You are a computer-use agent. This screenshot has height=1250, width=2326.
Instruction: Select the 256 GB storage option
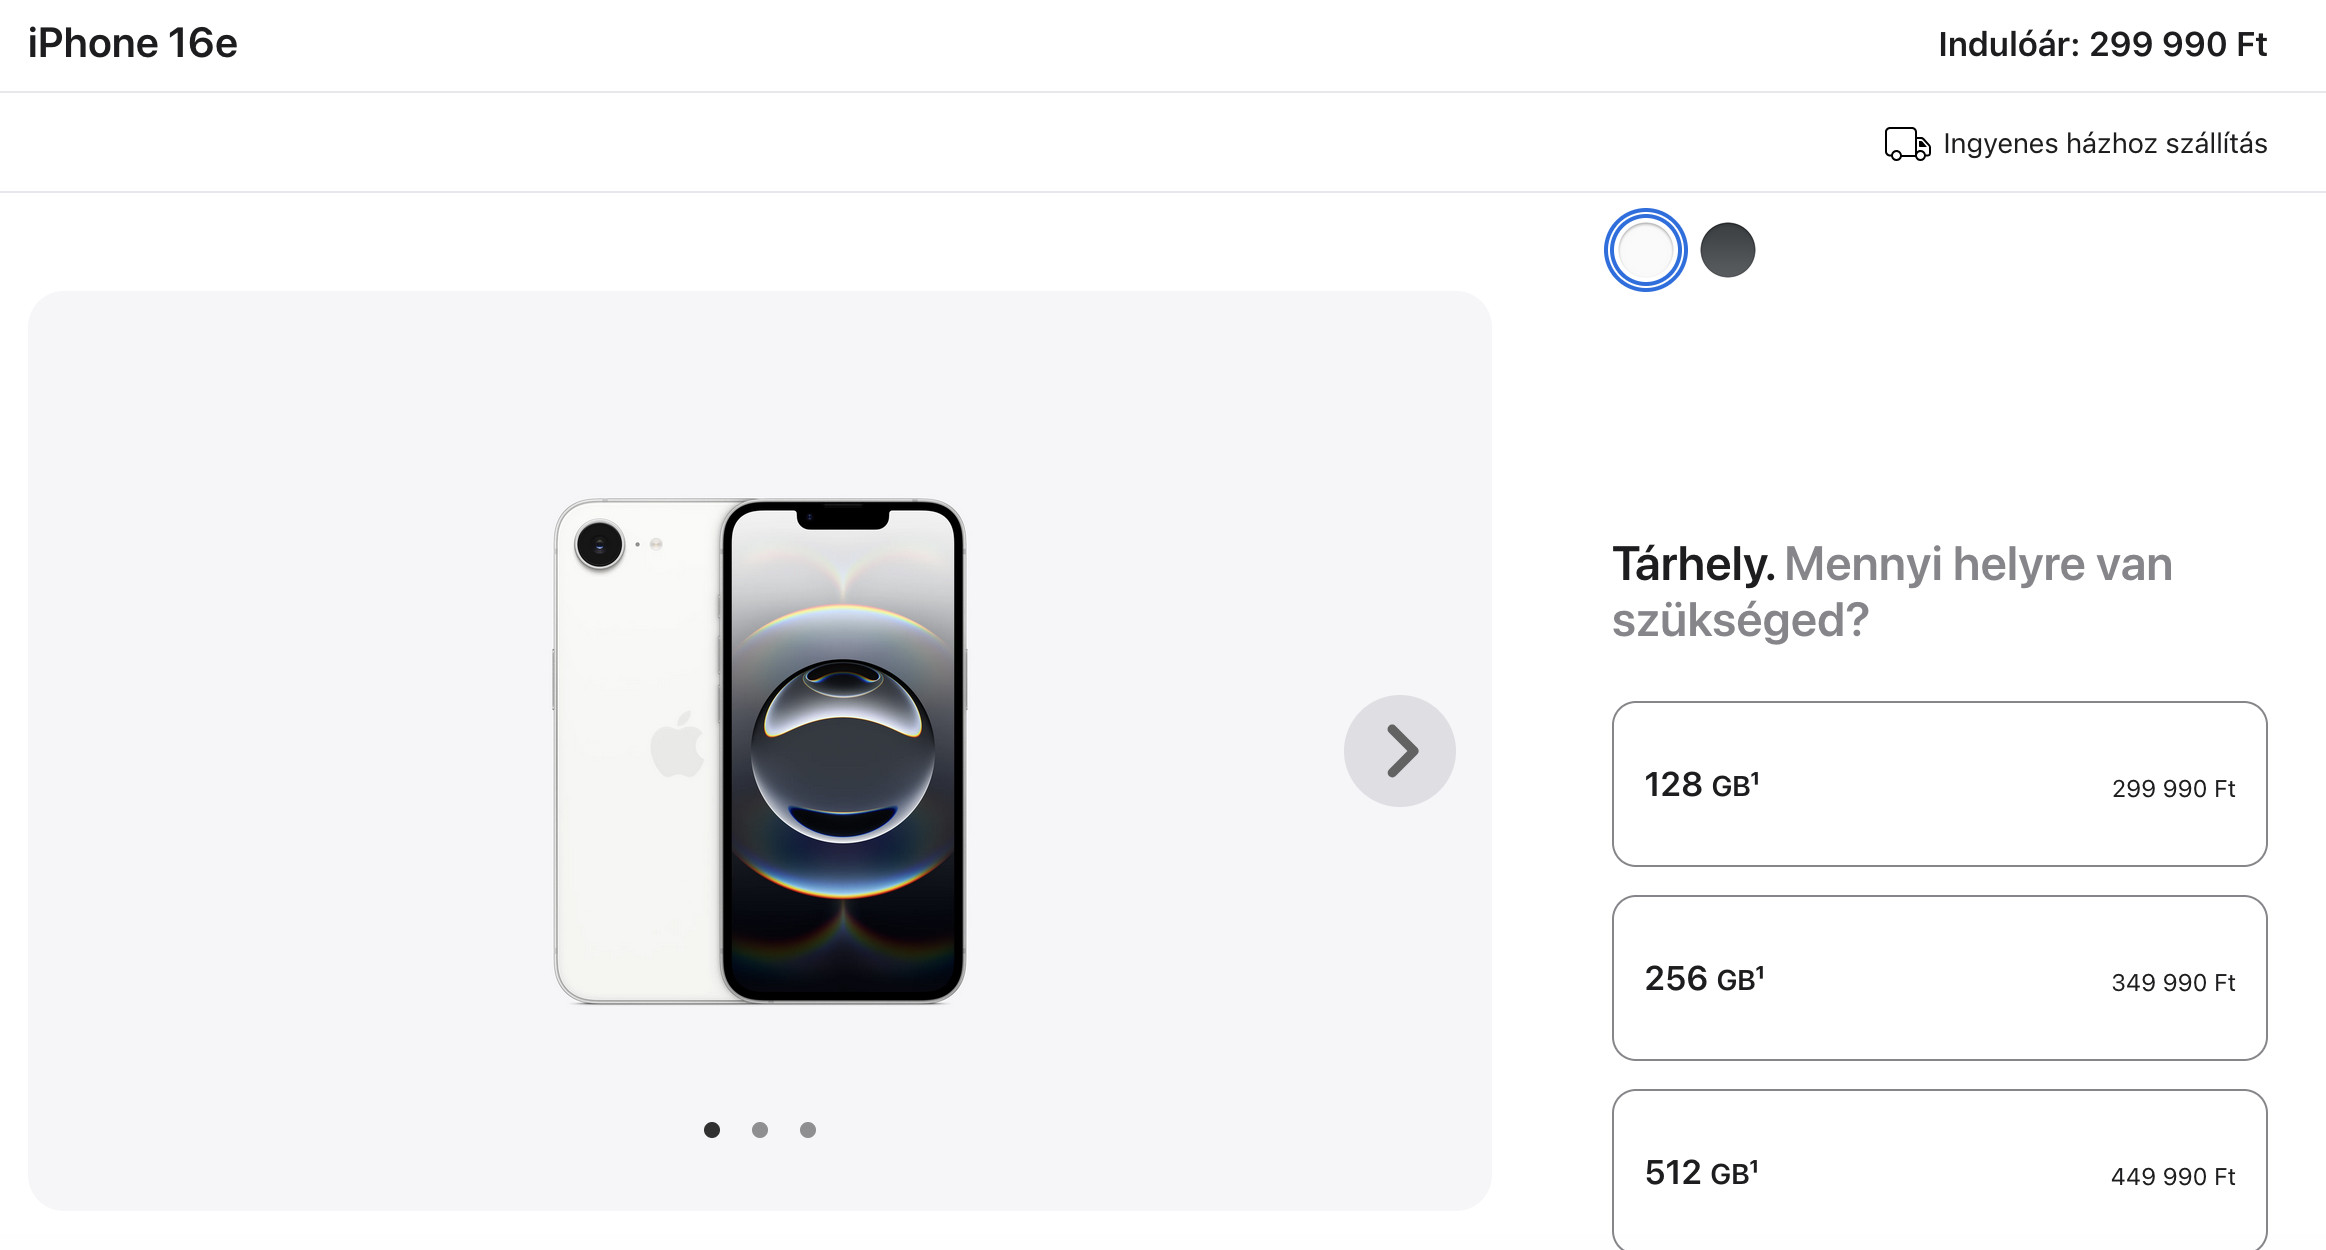point(1940,978)
